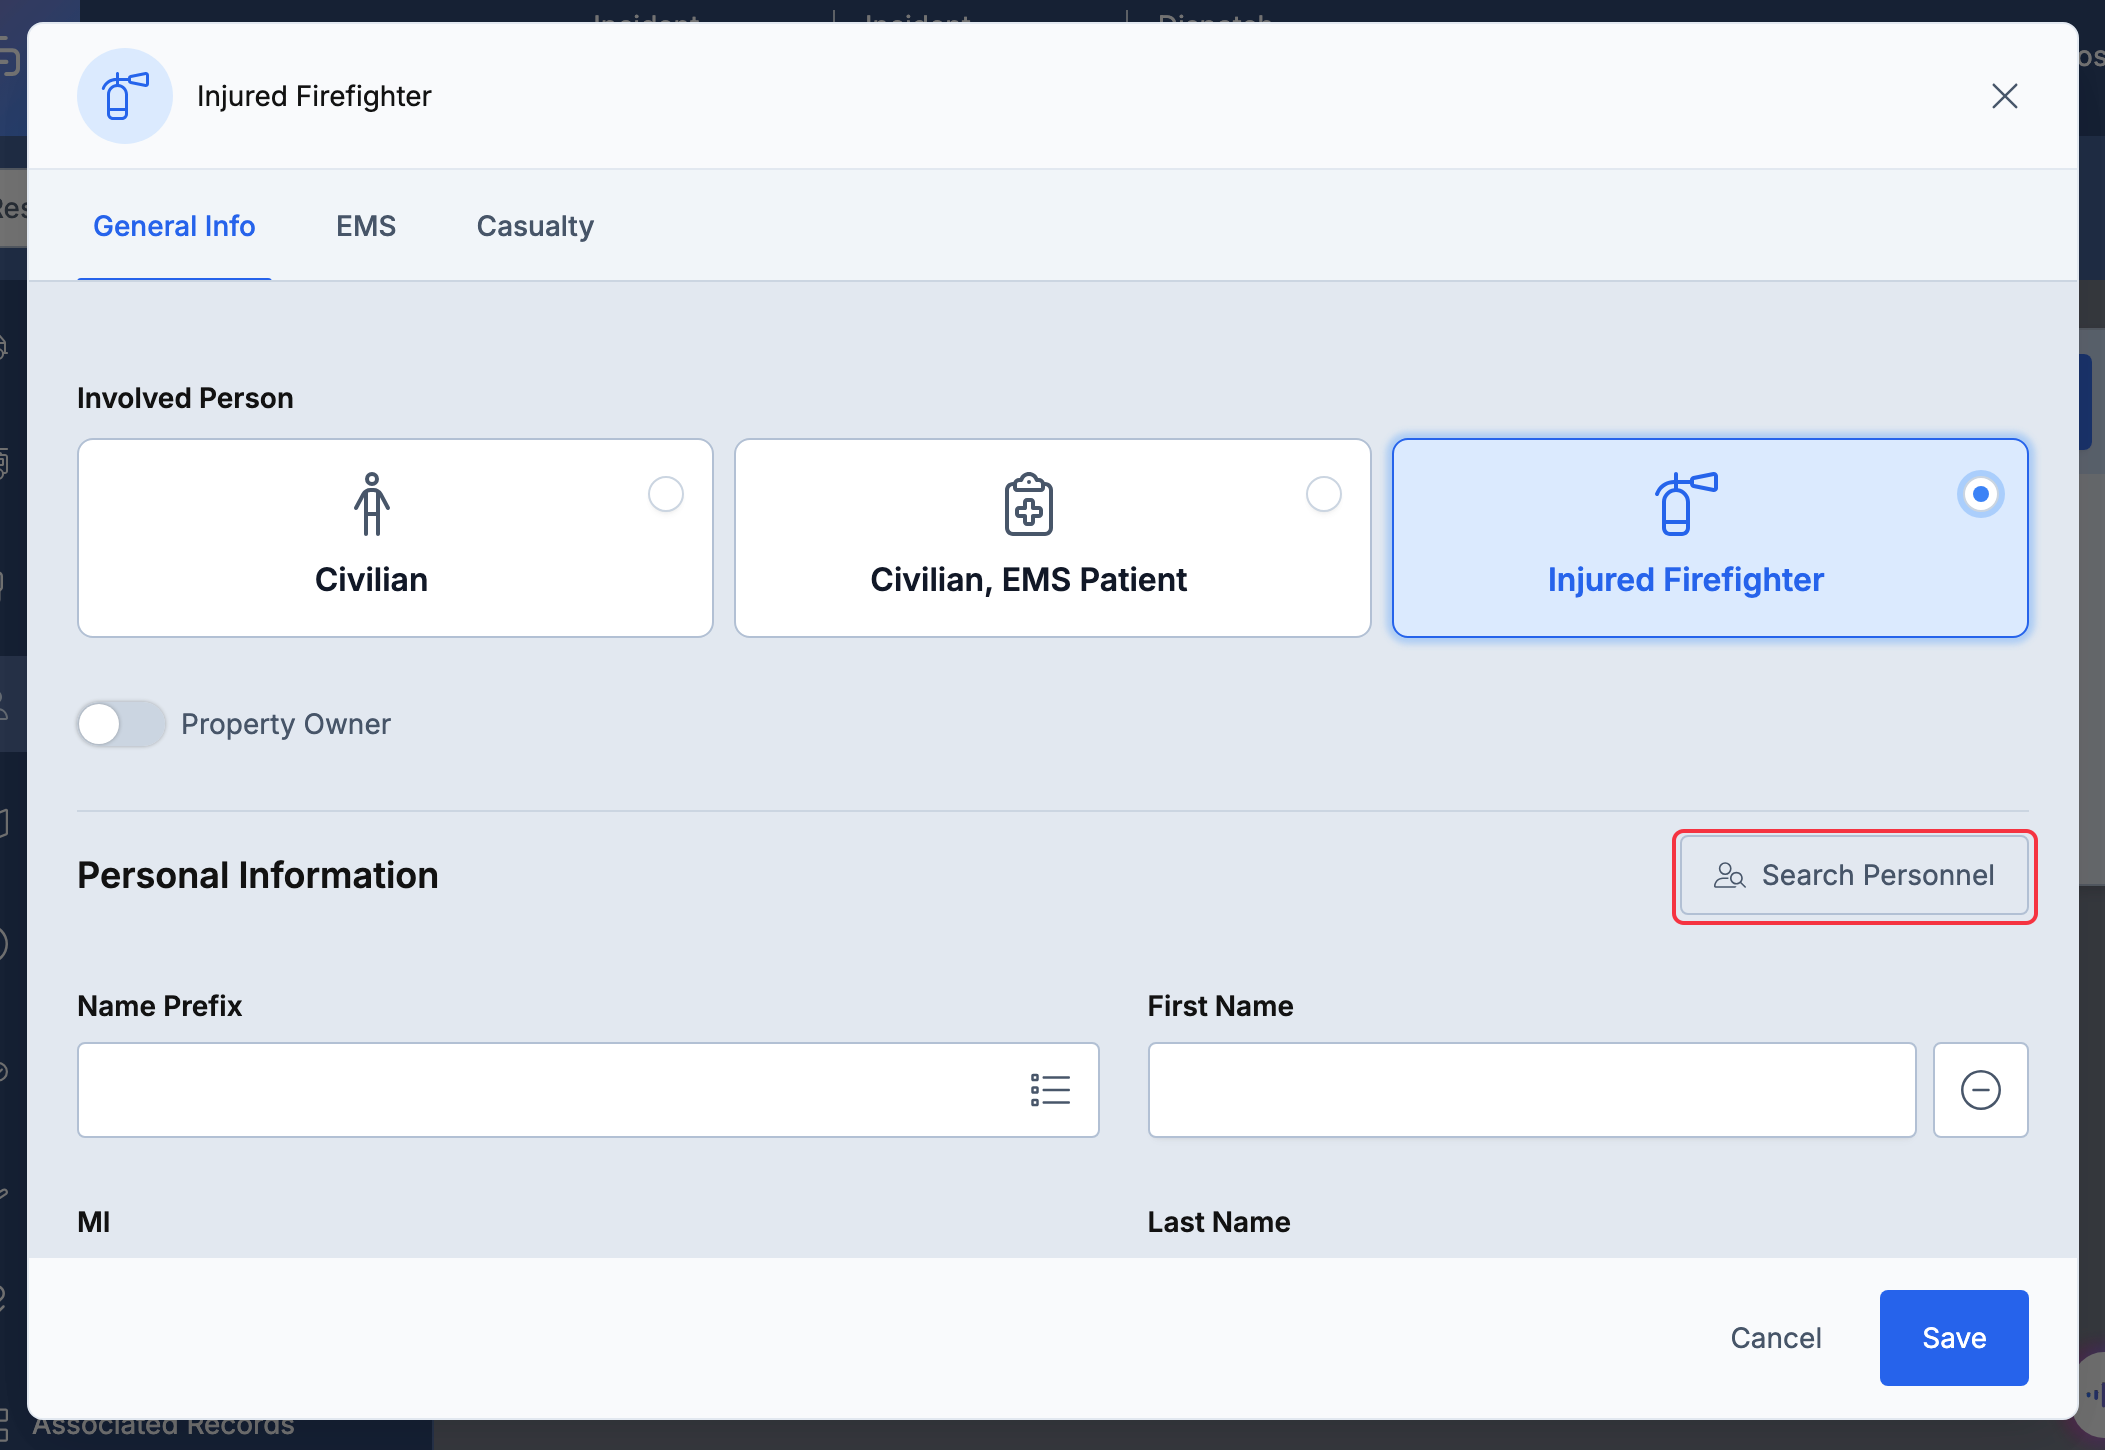Click the Name Prefix list icon
Screen dimensions: 2105x1450
point(1050,1090)
